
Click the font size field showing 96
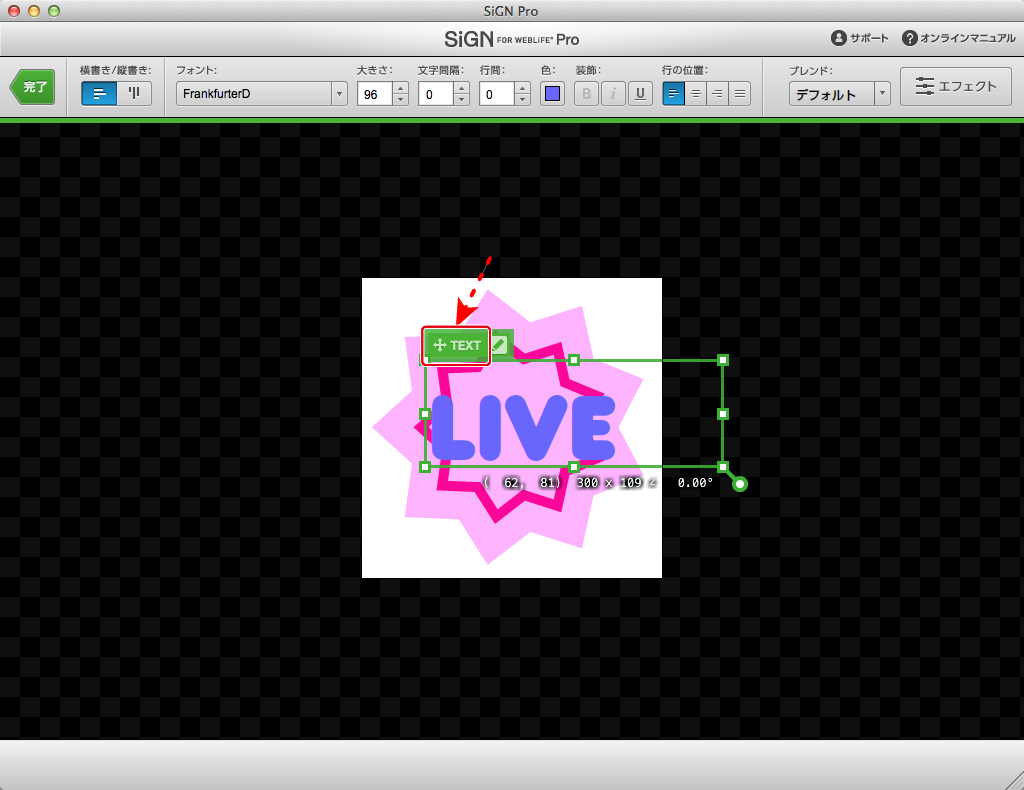pos(374,94)
